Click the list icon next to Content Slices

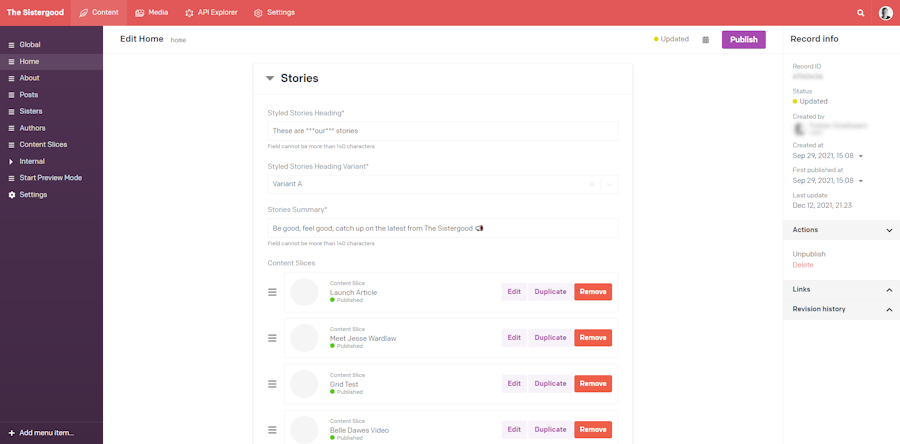point(11,145)
